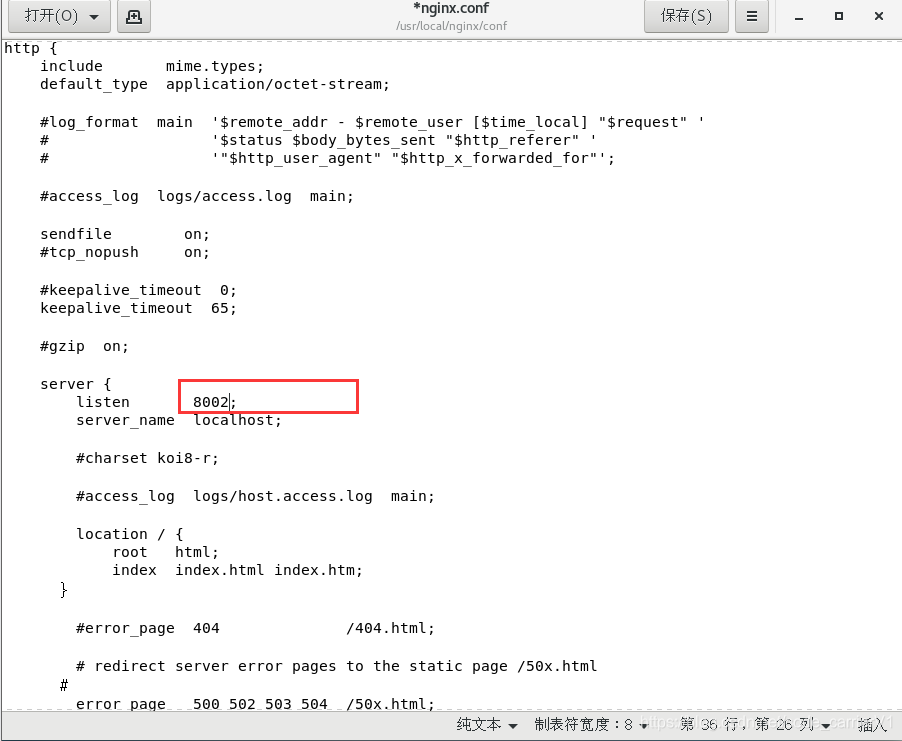
Task: Open the 纯文本 syntax dropdown
Action: click(487, 724)
